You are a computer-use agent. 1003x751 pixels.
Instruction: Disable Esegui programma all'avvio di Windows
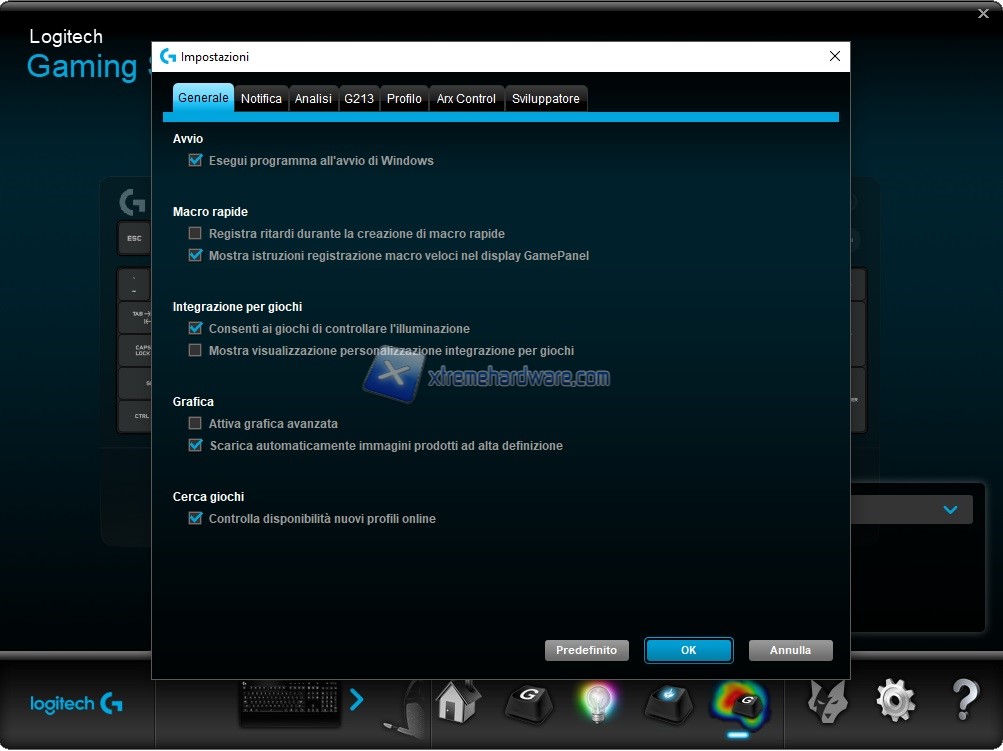196,160
